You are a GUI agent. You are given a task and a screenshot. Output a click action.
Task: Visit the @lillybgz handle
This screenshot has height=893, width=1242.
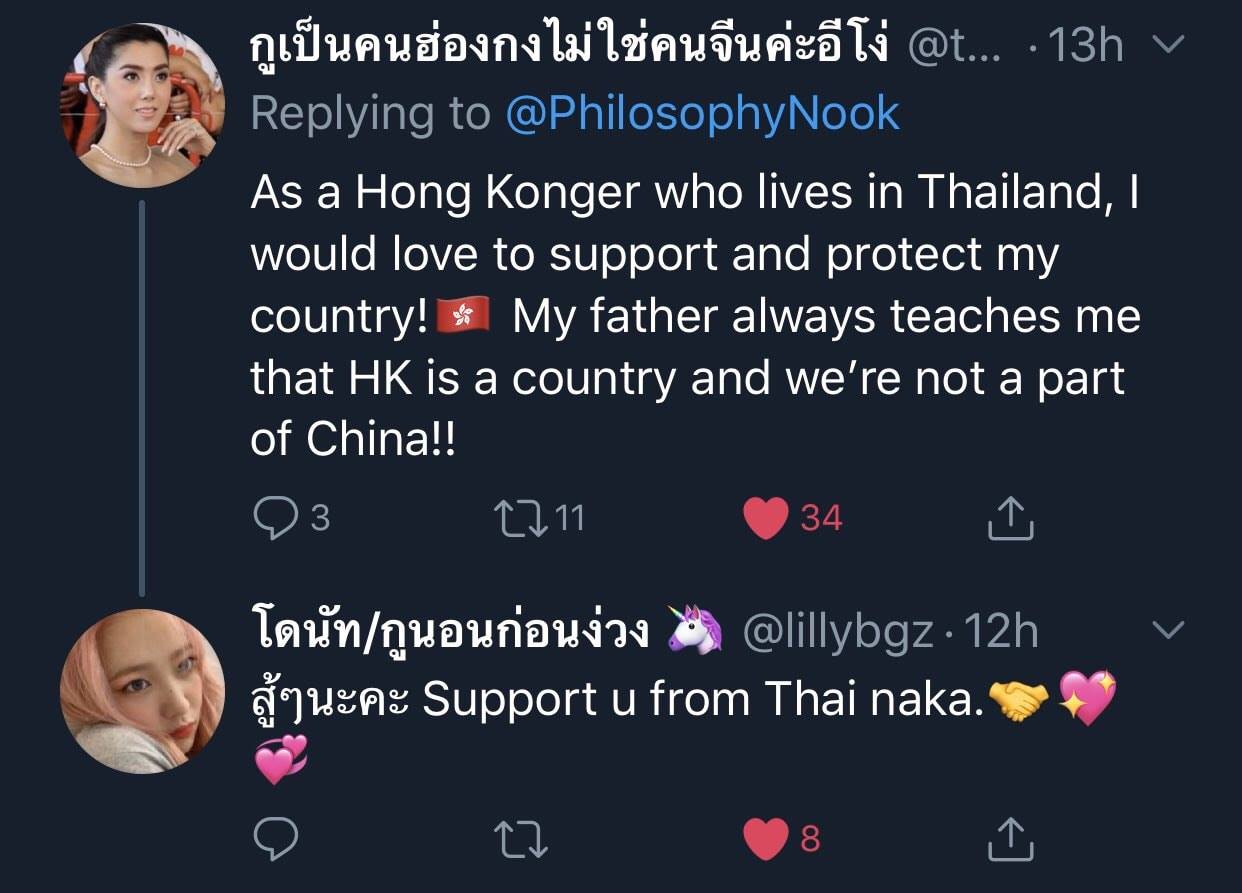837,632
